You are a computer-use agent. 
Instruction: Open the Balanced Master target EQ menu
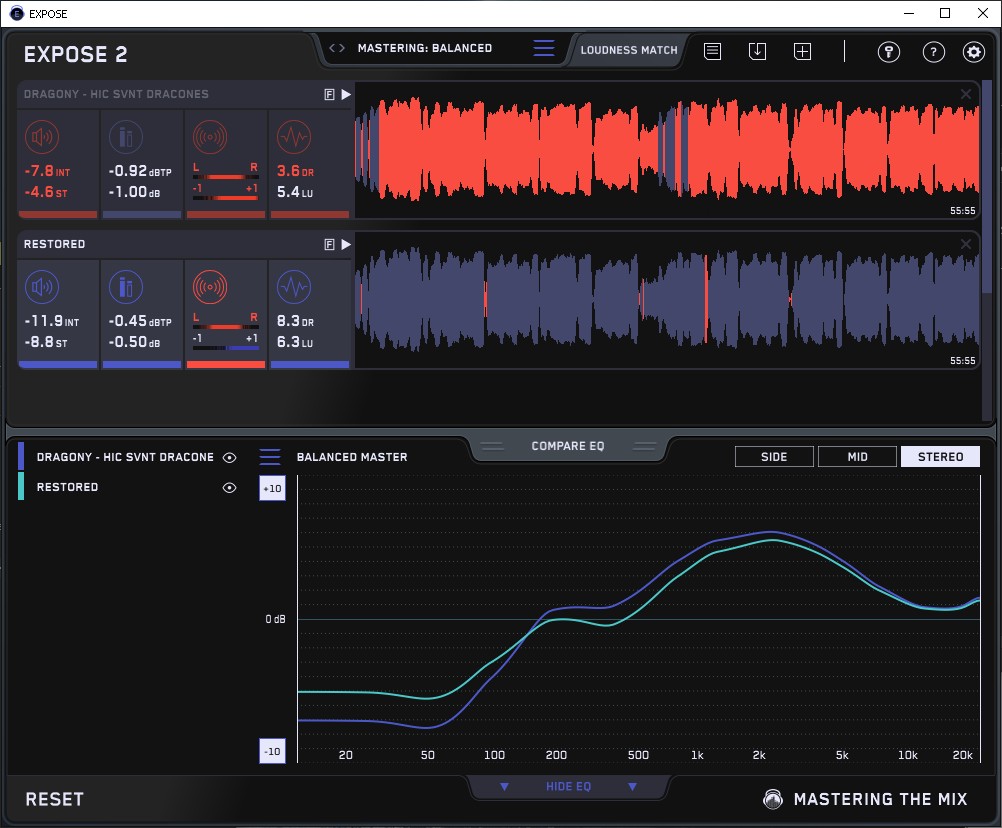(270, 457)
